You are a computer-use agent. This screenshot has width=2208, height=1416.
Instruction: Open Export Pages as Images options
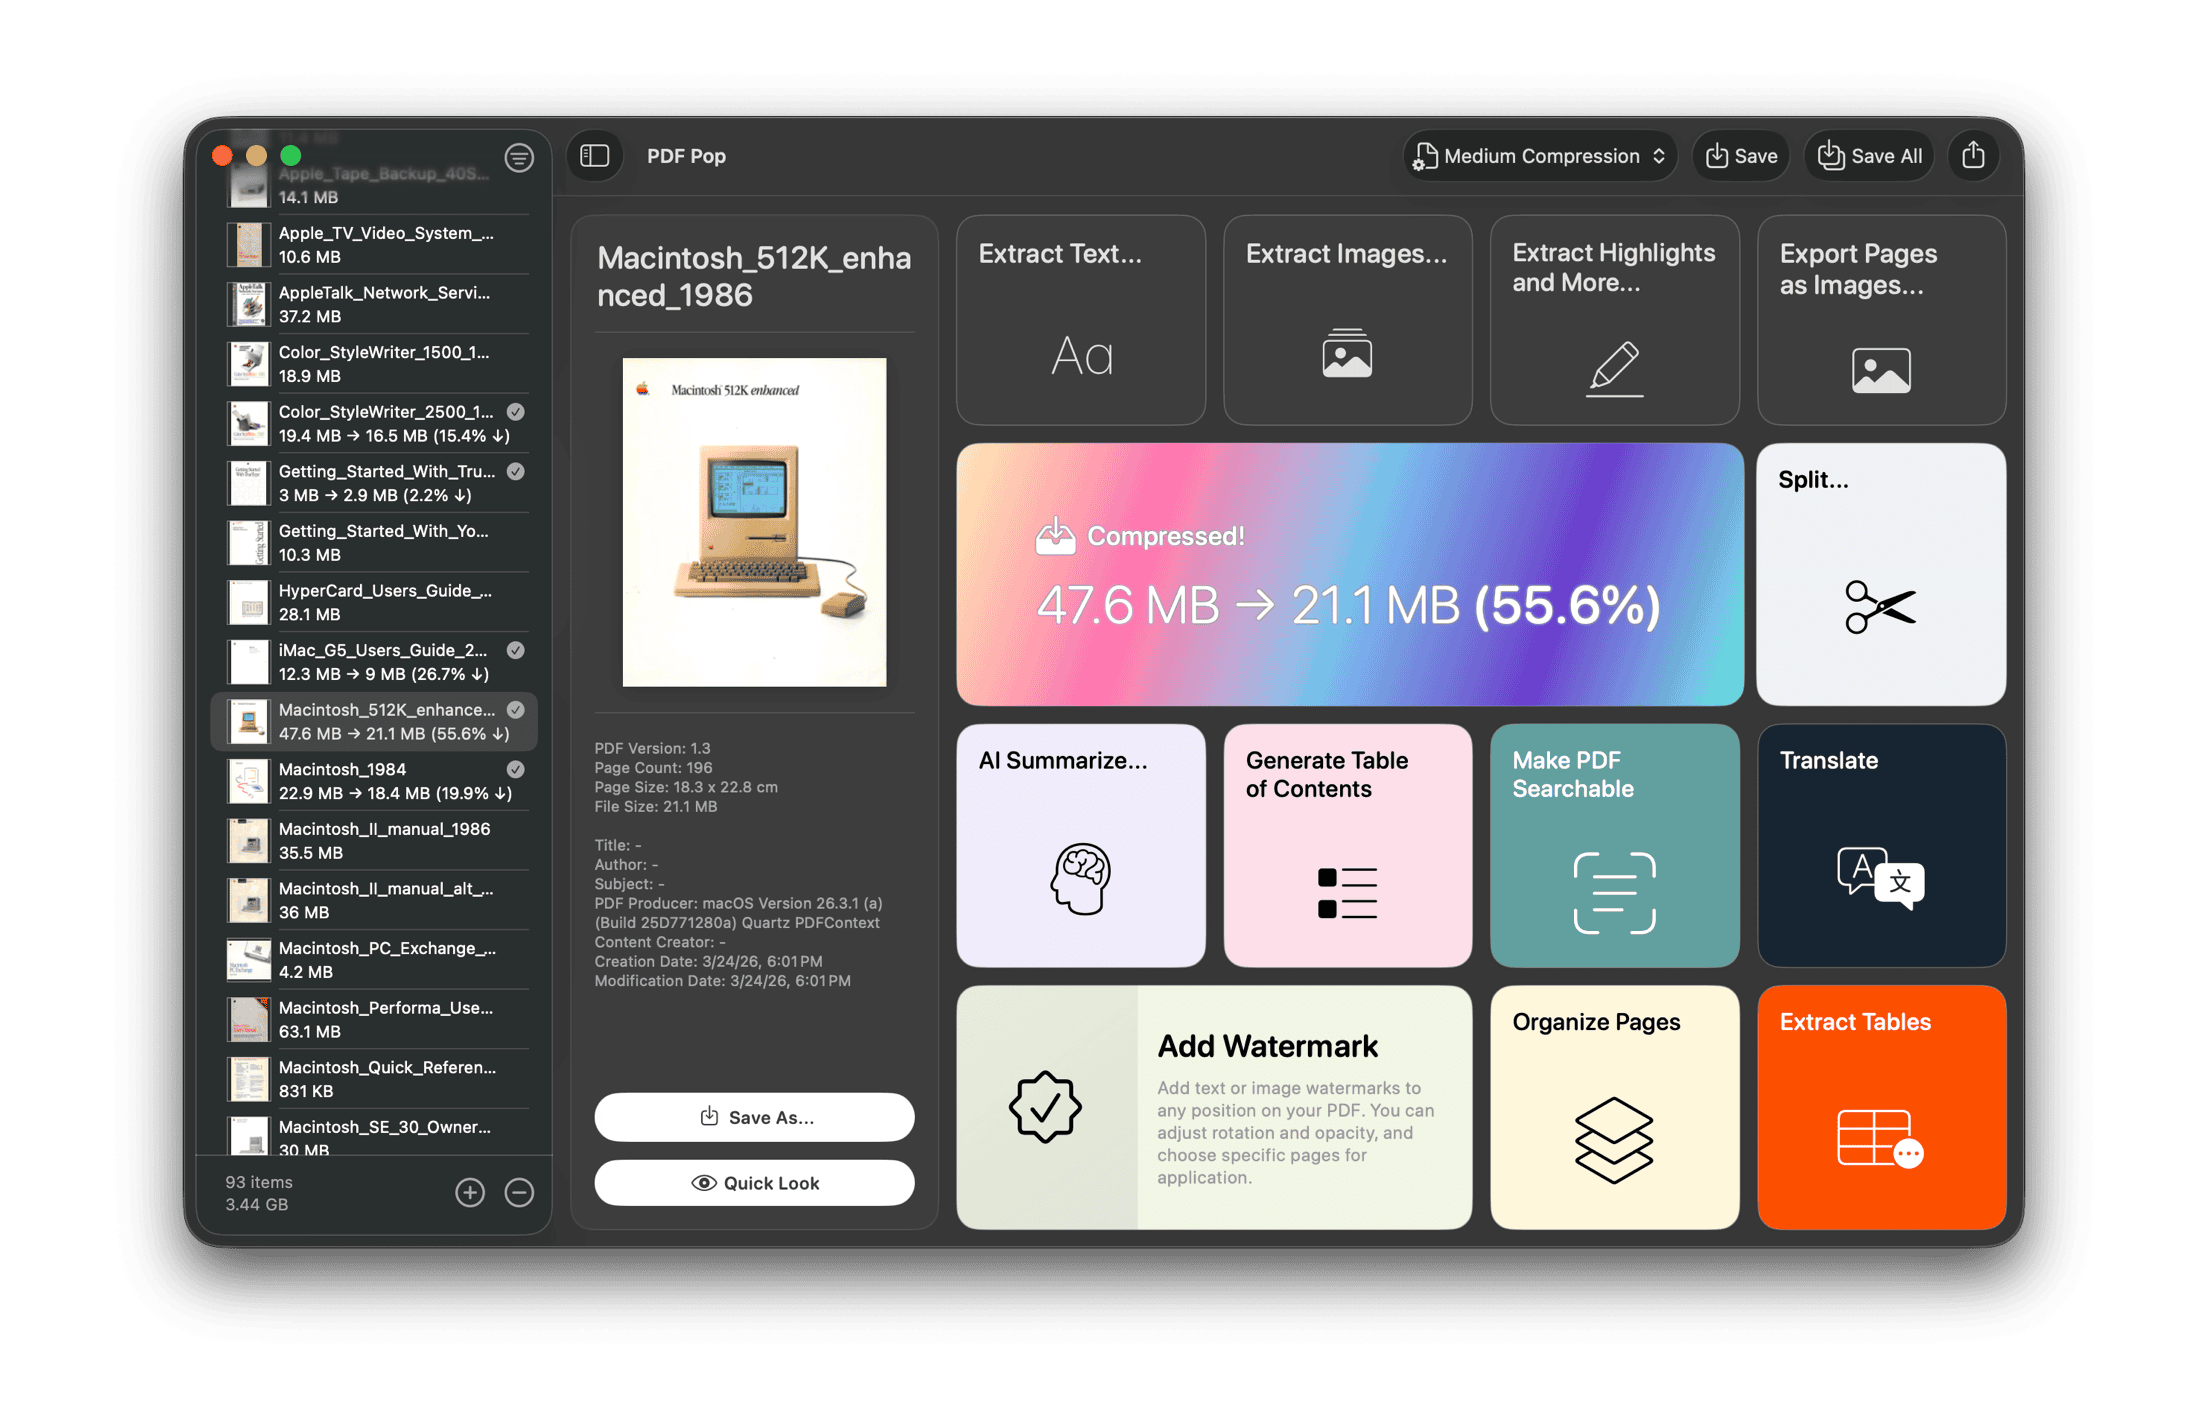[x=1880, y=320]
